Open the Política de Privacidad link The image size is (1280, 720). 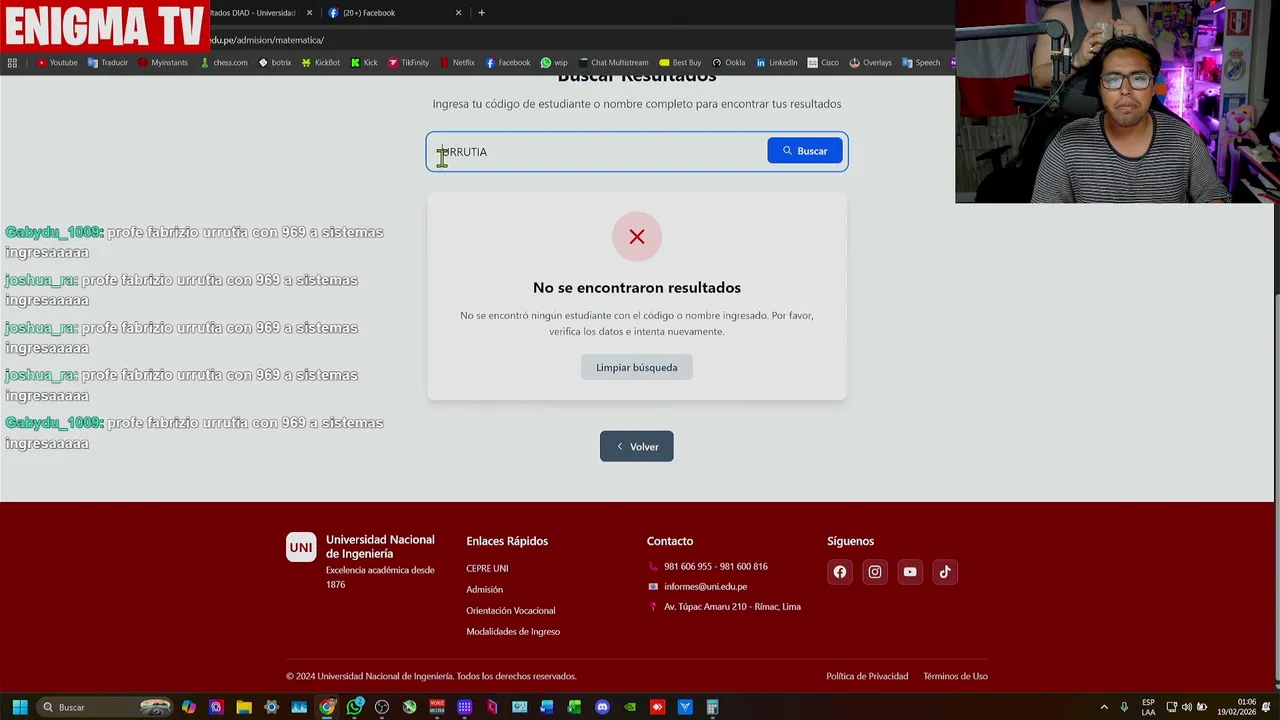pyautogui.click(x=867, y=676)
